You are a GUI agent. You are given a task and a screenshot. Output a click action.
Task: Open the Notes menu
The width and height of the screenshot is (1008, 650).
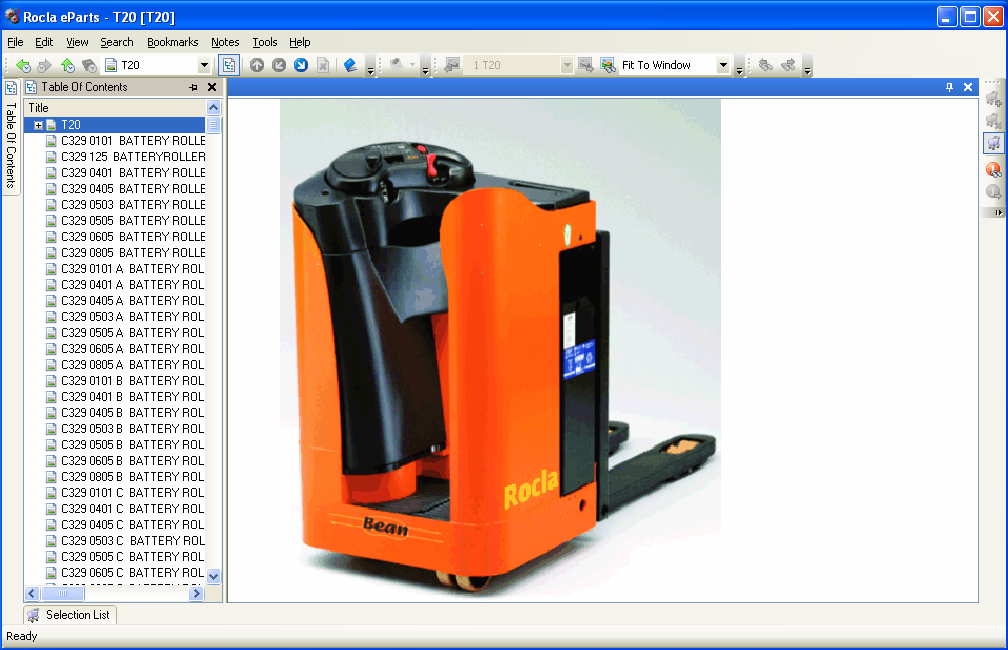pos(225,42)
